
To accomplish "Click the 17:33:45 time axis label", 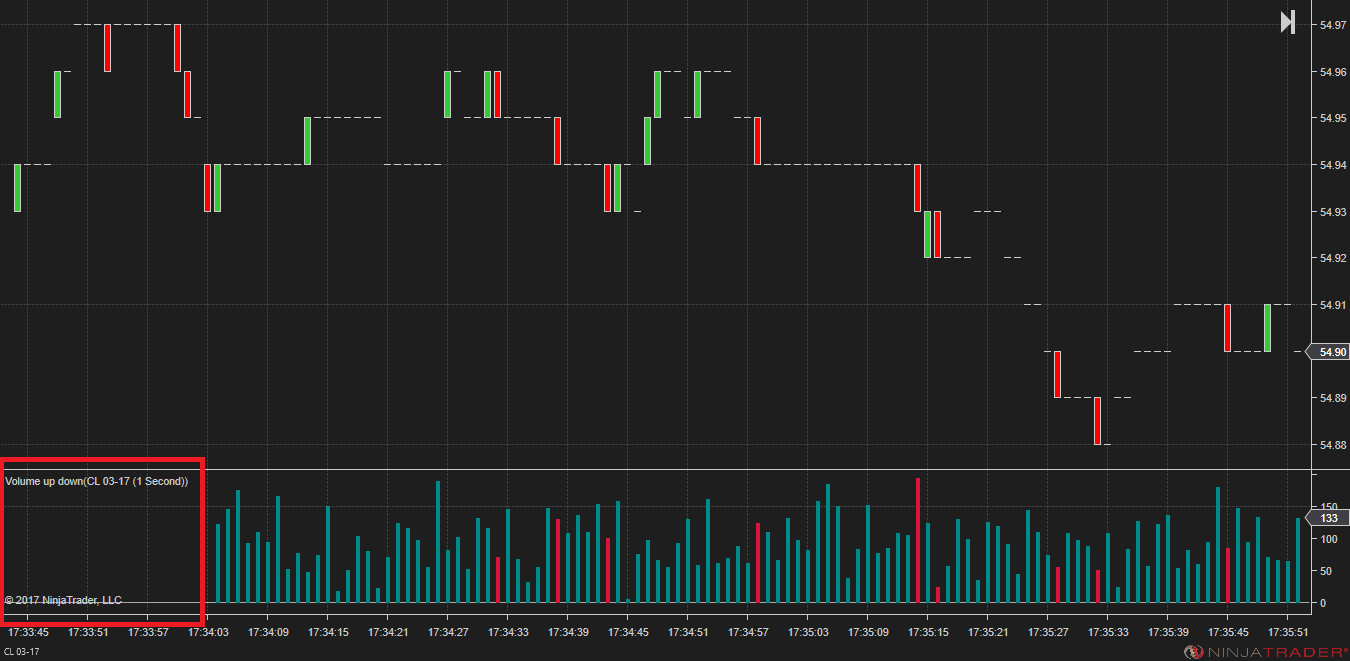I will (28, 632).
